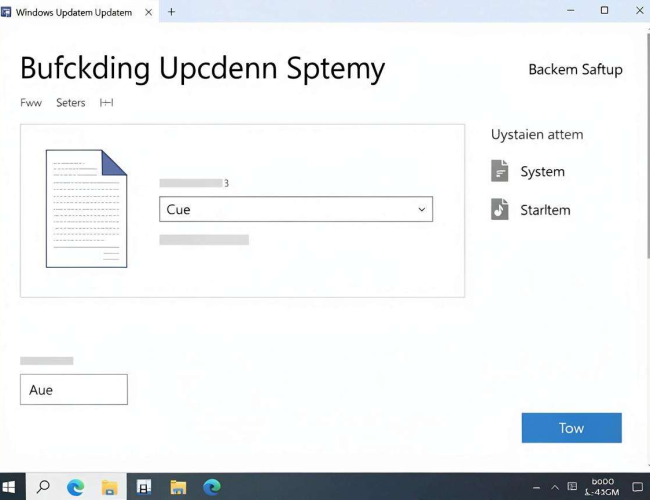Switch to the Fww tab
This screenshot has width=650, height=500.
31,102
